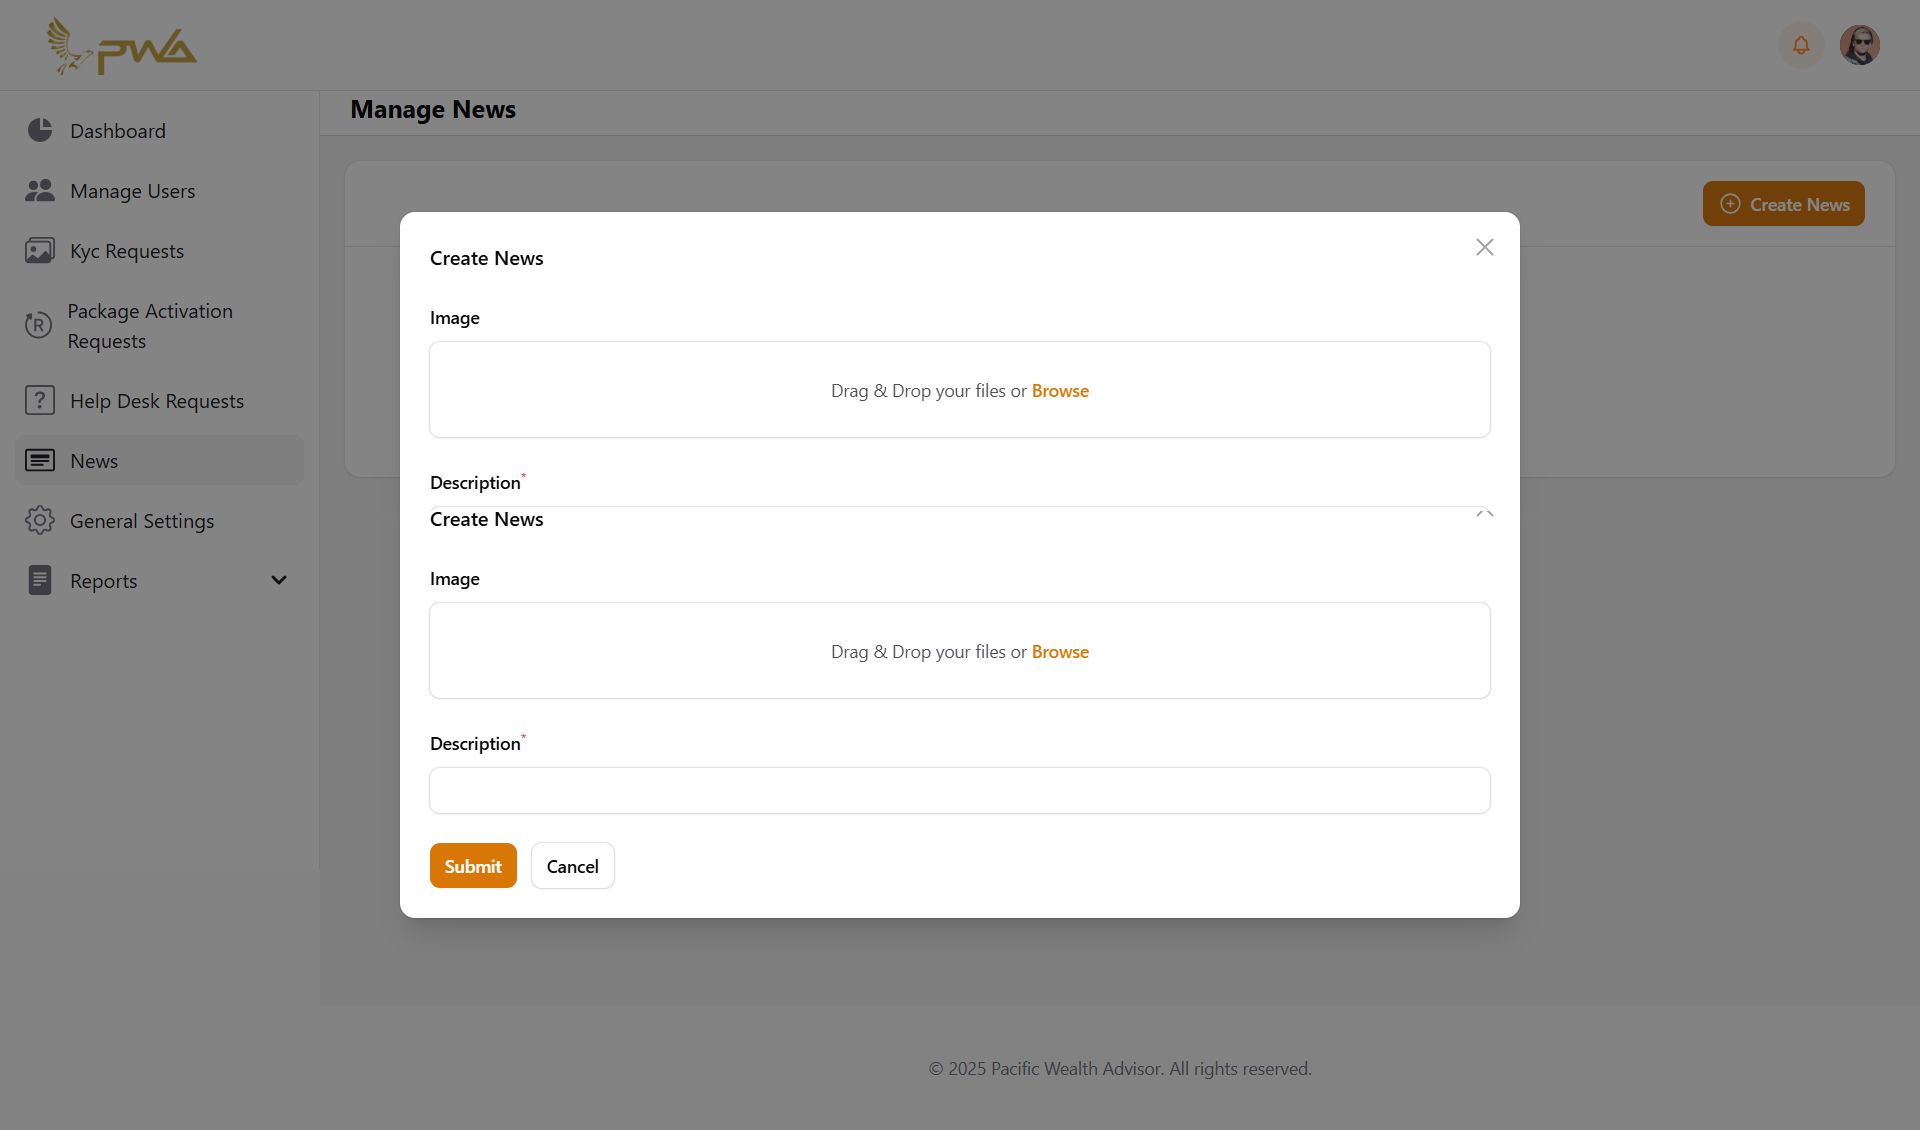1920x1130 pixels.
Task: Open the notification bell
Action: tap(1801, 45)
